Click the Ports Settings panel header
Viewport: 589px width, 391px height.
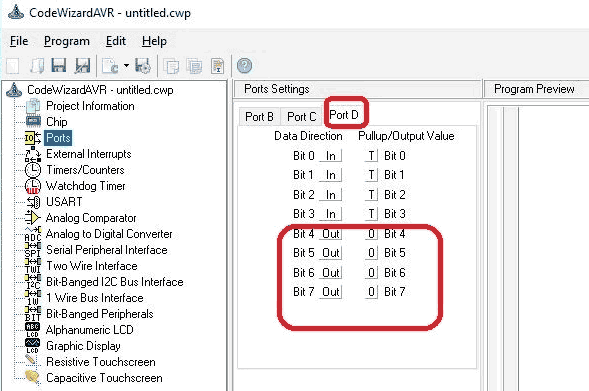(x=357, y=89)
